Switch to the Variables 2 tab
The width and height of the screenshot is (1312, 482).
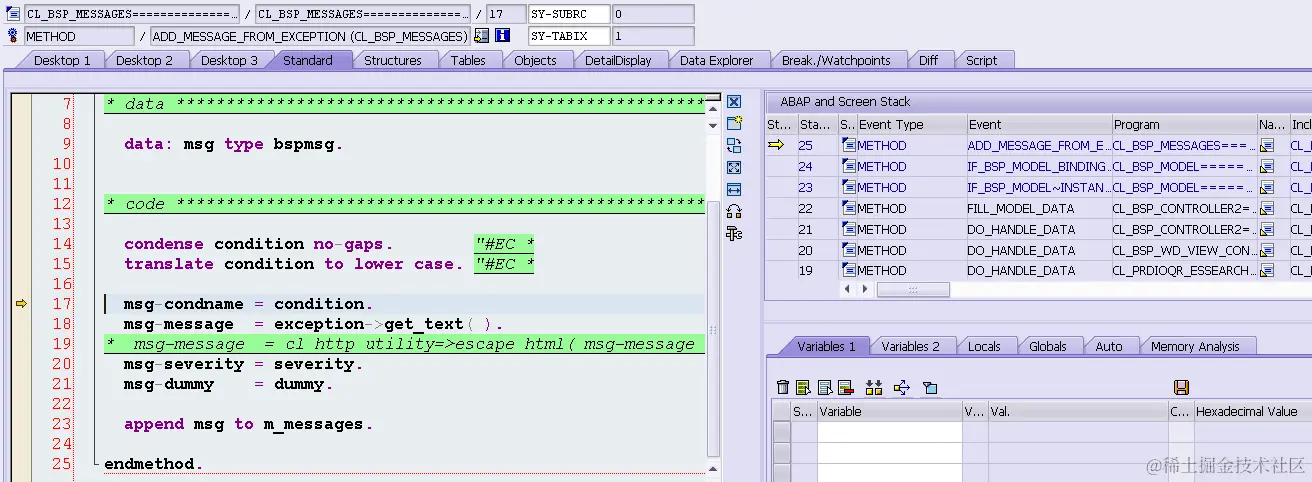coord(910,346)
